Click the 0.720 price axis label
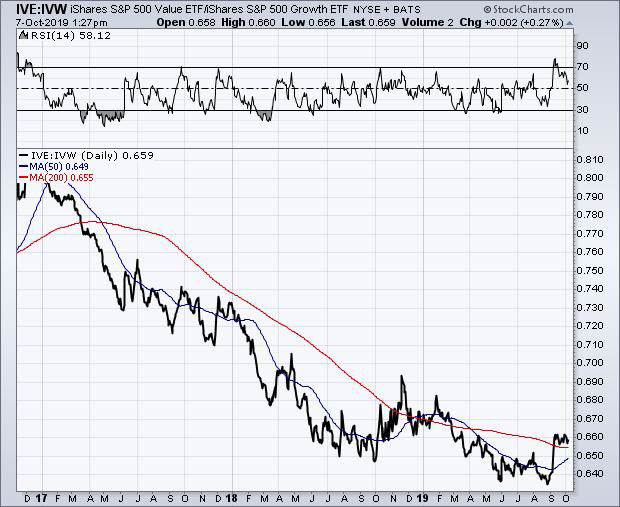 coord(590,326)
